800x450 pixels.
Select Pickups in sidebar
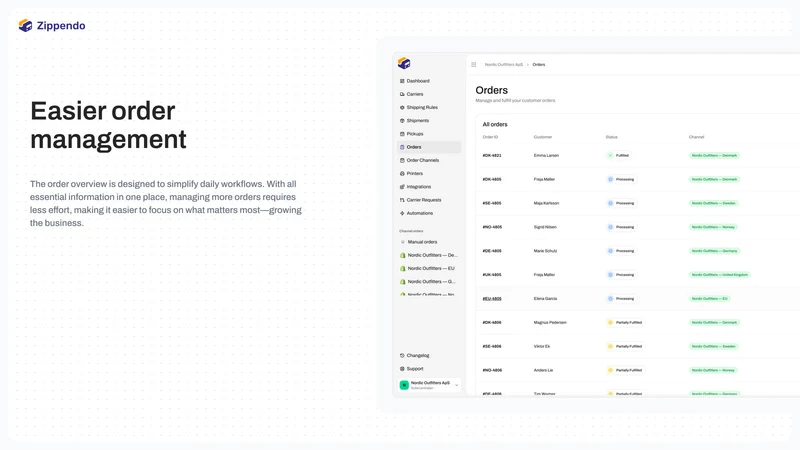click(x=415, y=134)
